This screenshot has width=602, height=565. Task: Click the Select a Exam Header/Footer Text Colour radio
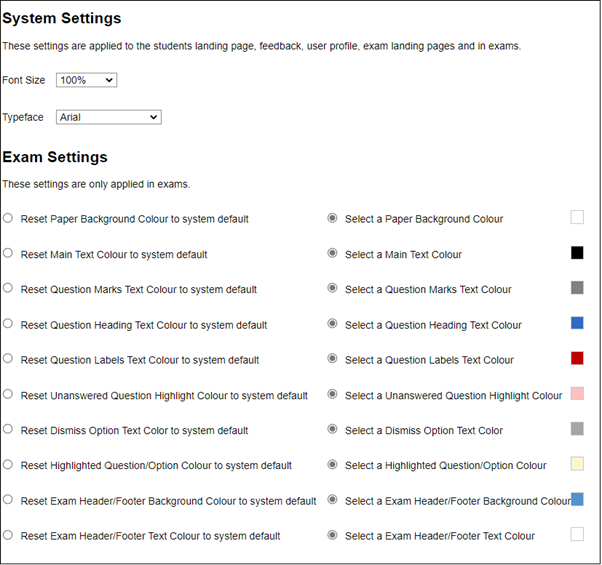332,535
